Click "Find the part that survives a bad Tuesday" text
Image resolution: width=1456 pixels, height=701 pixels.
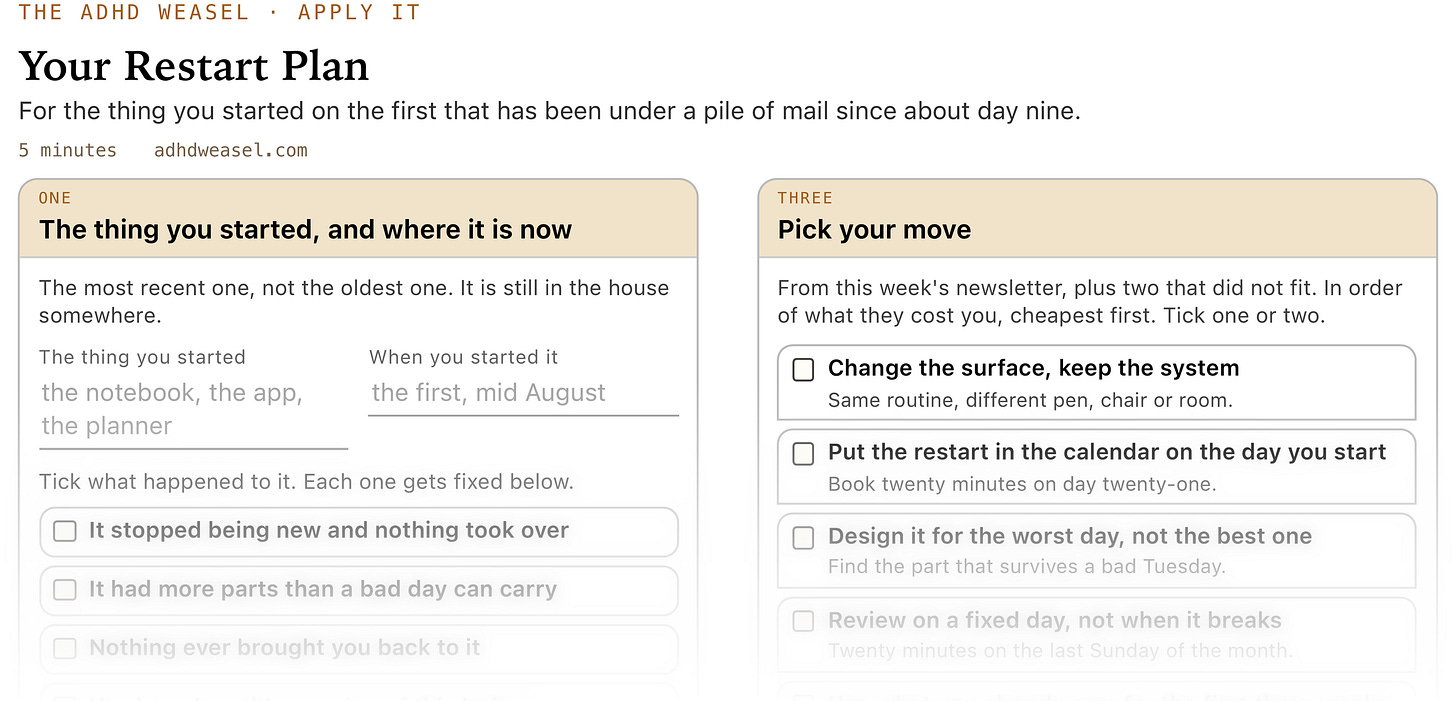pos(1026,567)
